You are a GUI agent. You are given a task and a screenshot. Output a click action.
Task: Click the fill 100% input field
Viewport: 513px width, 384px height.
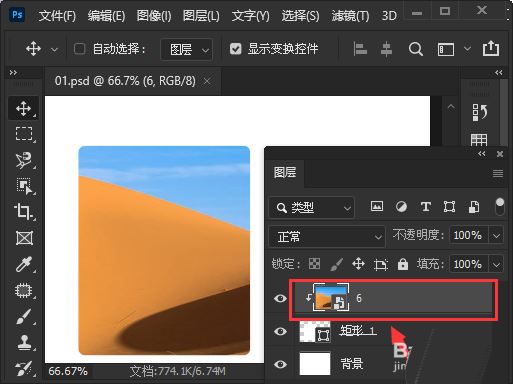468,265
